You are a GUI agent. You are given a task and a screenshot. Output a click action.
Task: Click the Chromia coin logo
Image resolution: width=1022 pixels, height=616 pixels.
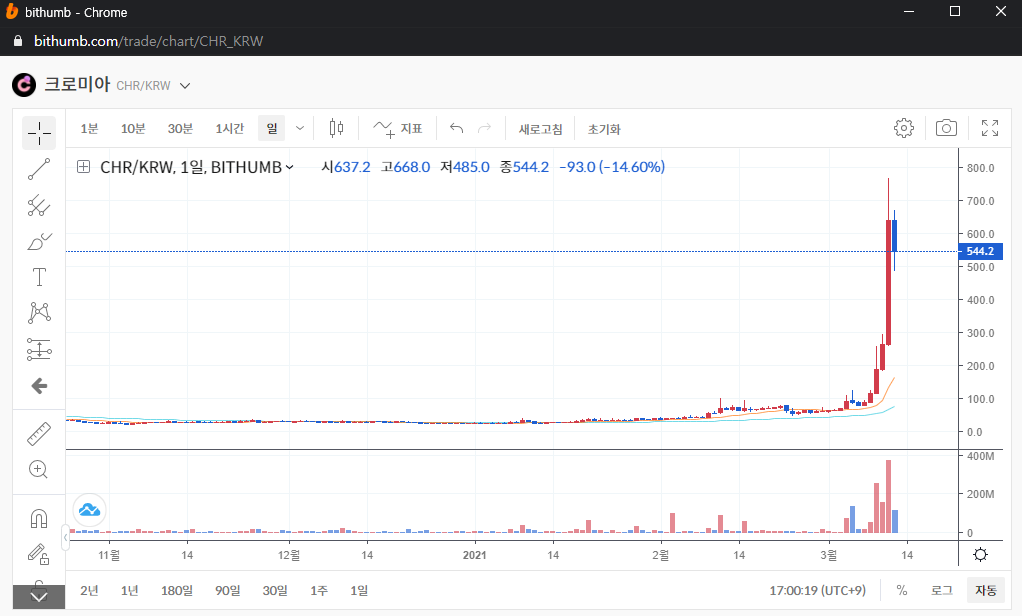click(24, 85)
